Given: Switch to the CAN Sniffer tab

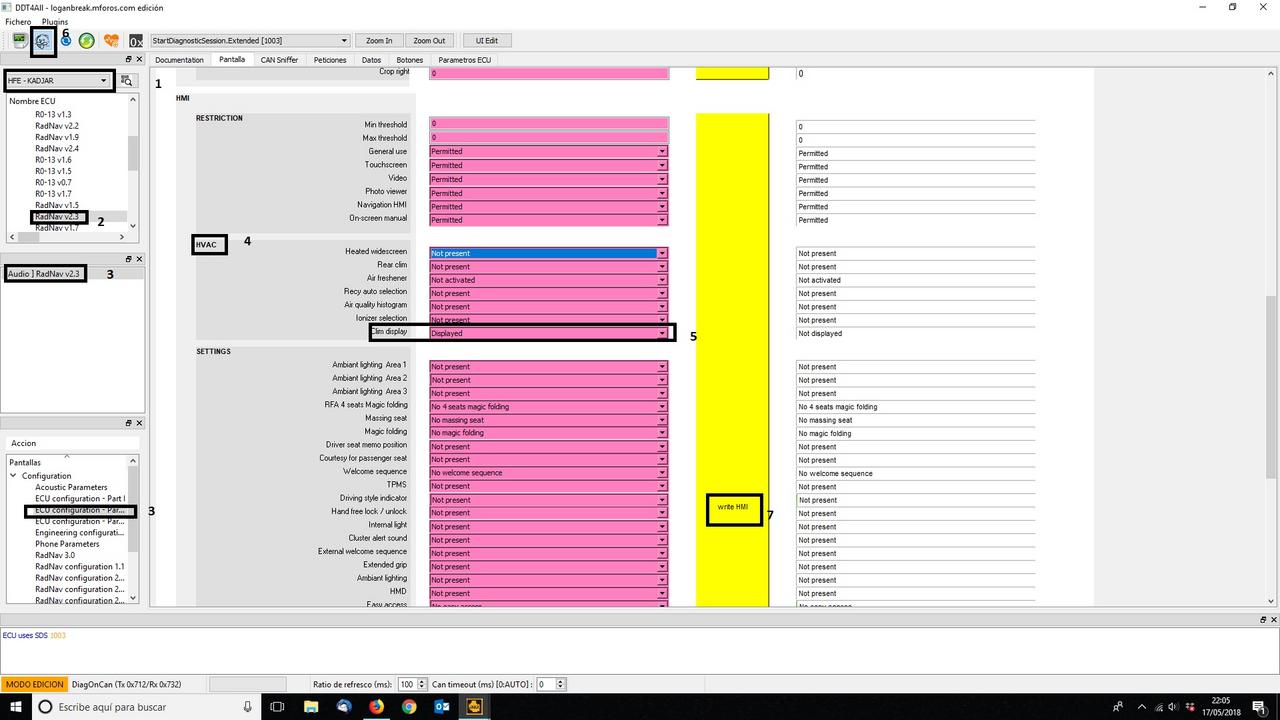Looking at the screenshot, I should tap(279, 60).
